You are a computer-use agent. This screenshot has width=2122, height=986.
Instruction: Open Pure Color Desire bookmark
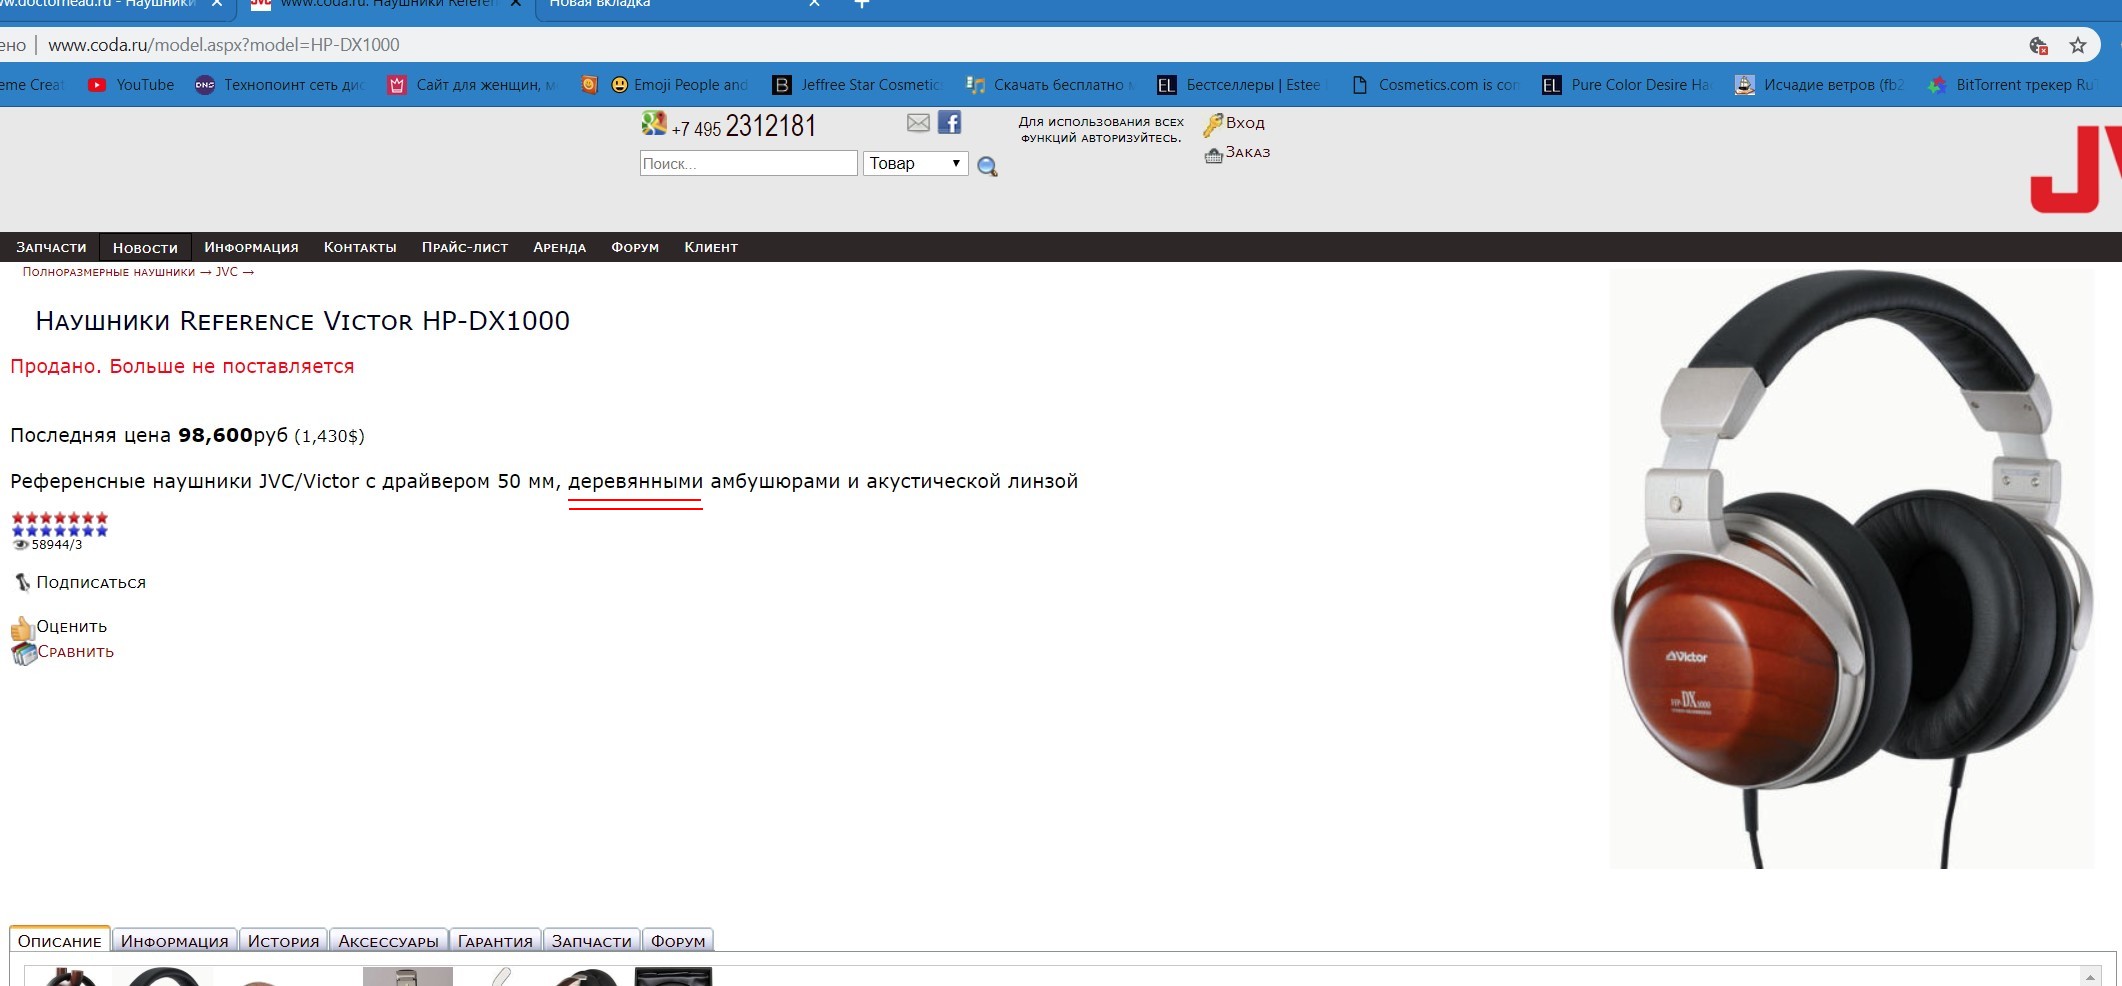1627,85
